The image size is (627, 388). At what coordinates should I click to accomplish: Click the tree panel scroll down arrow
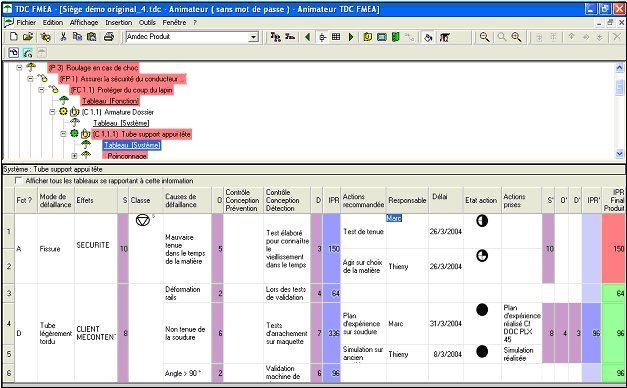[619, 153]
